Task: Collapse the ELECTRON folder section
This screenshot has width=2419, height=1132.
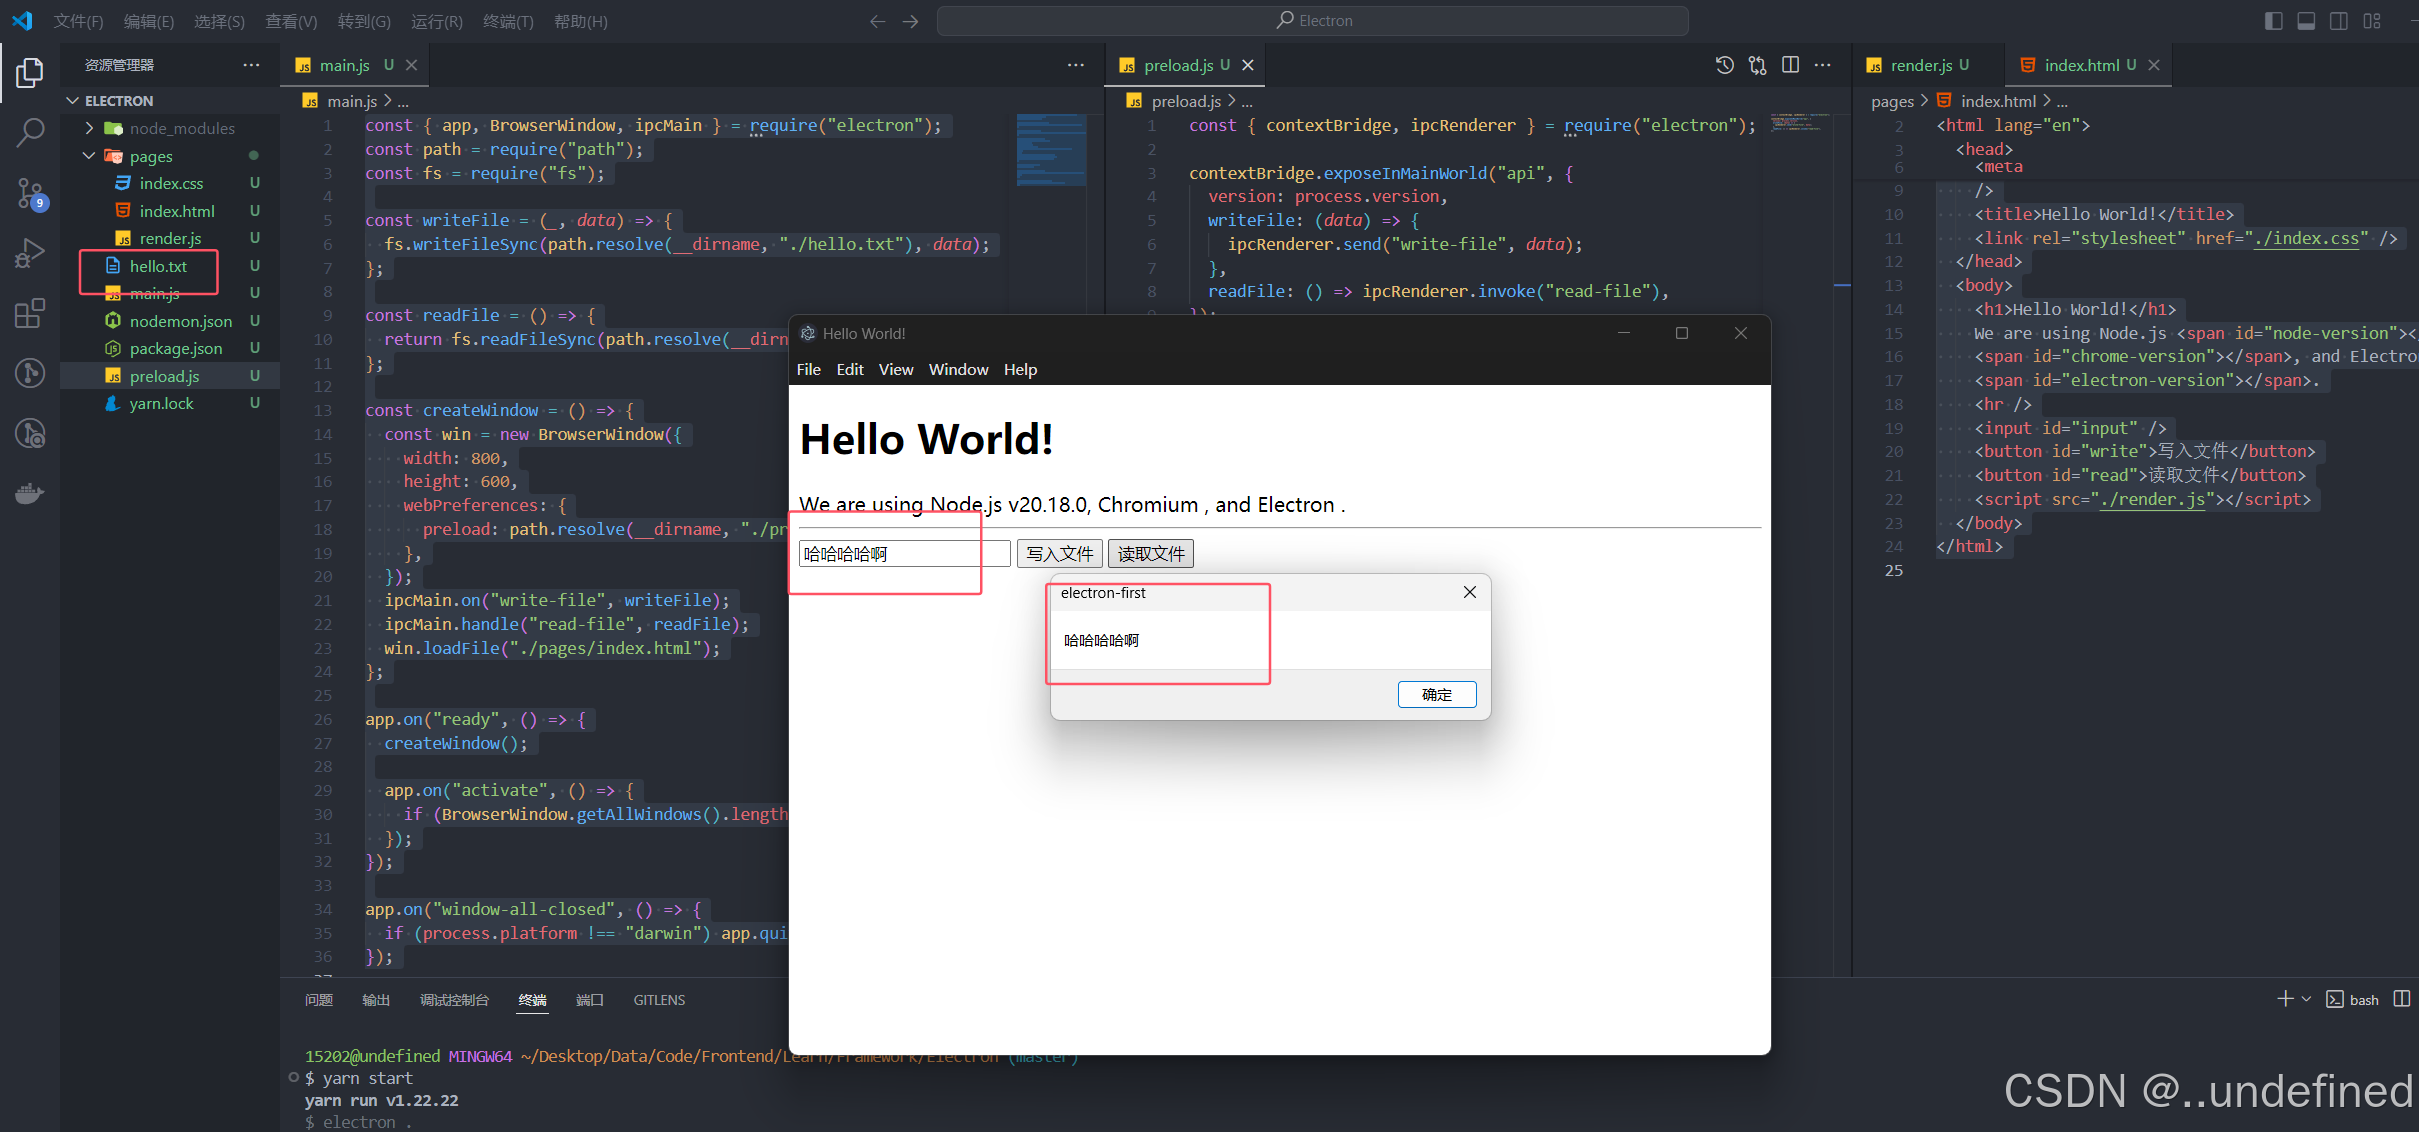Action: [x=72, y=101]
